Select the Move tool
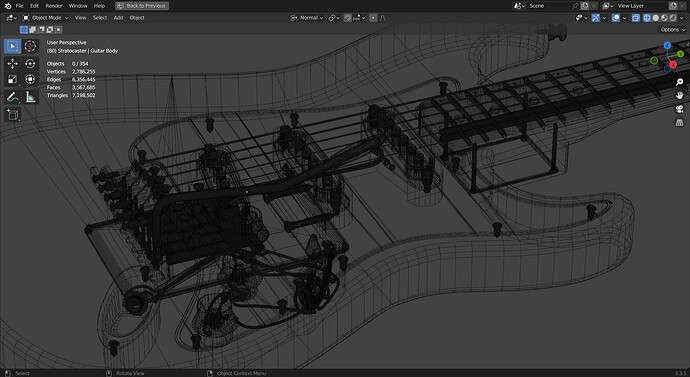Screen dimensions: 690x377 pyautogui.click(x=12, y=63)
